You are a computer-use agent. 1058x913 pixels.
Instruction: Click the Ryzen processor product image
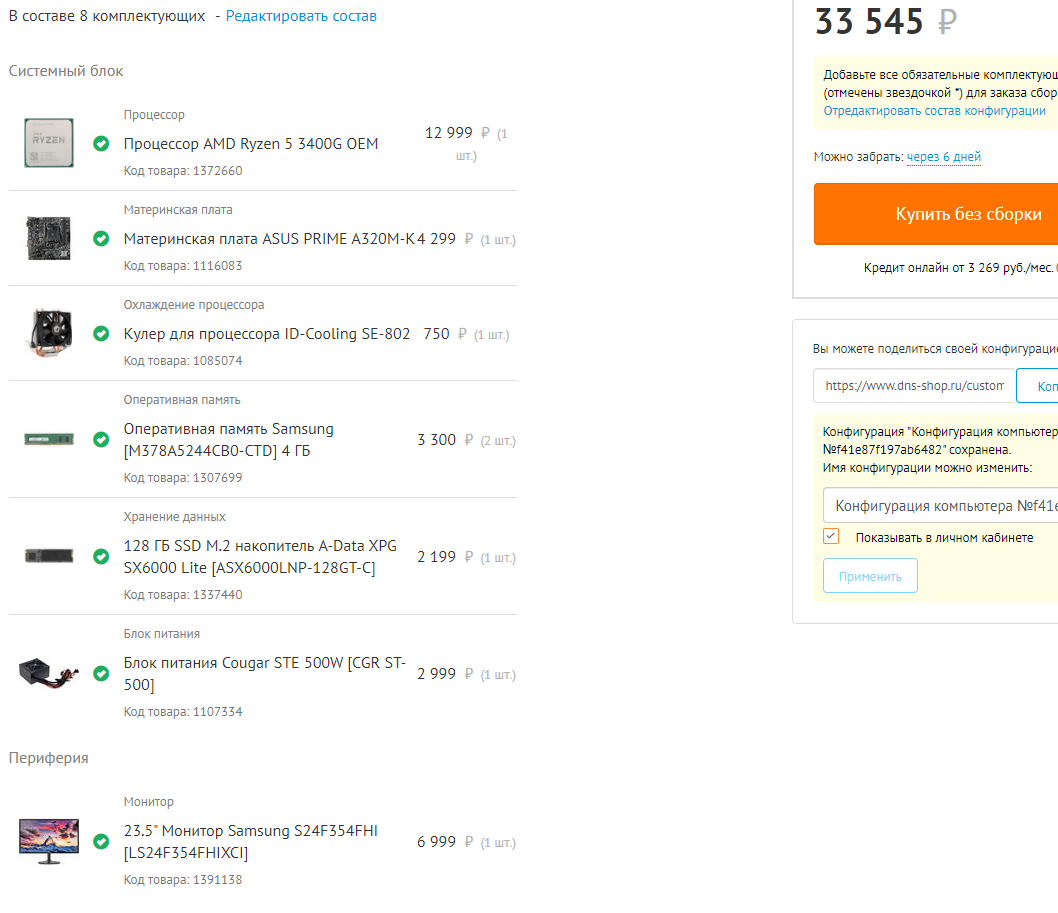pos(49,143)
